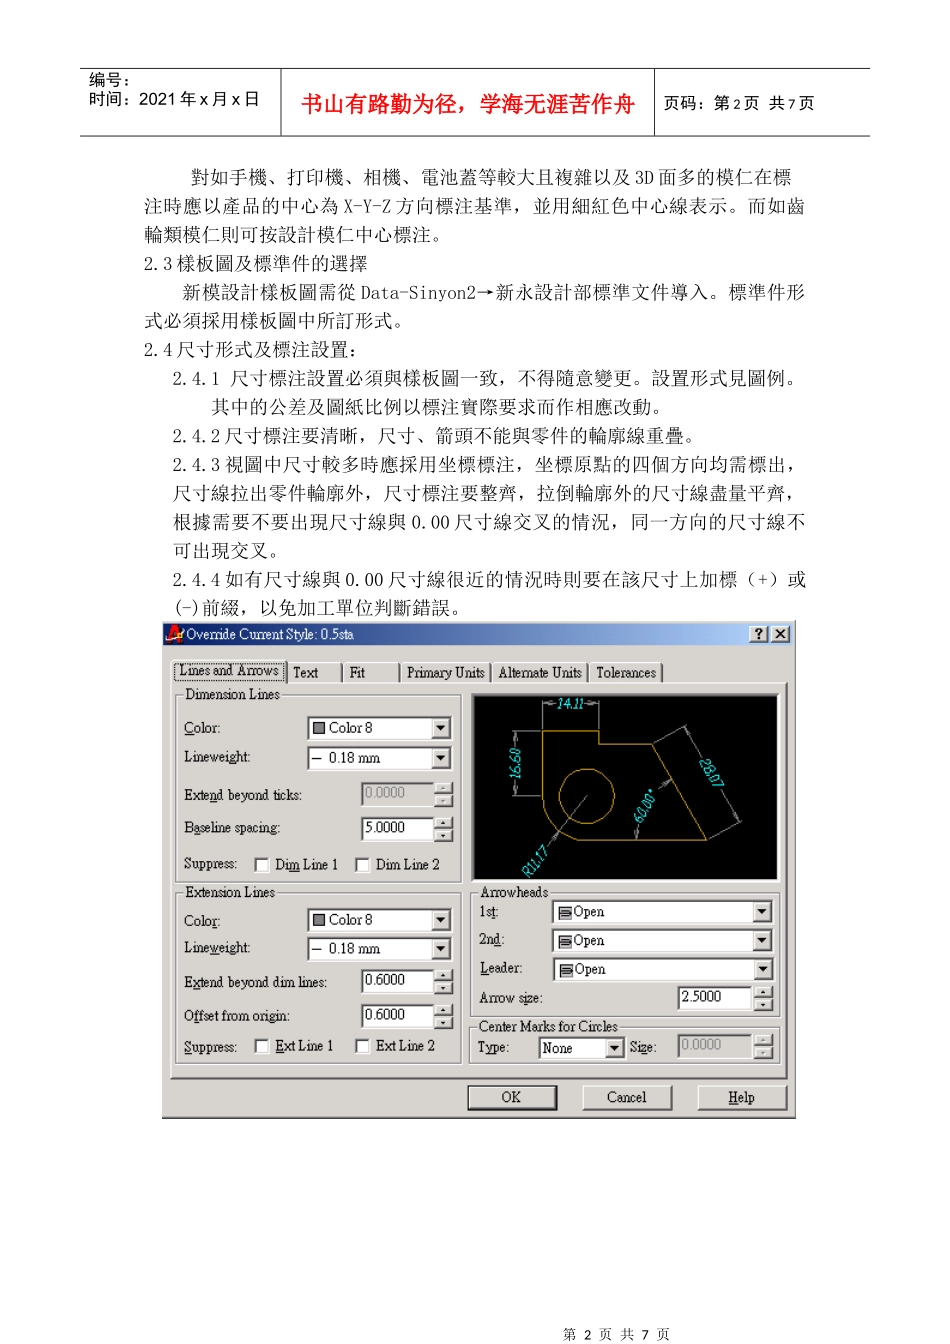Click the lineweight line sample in Dimension Lines
Viewport: 950px width, 1344px height.
(x=317, y=758)
